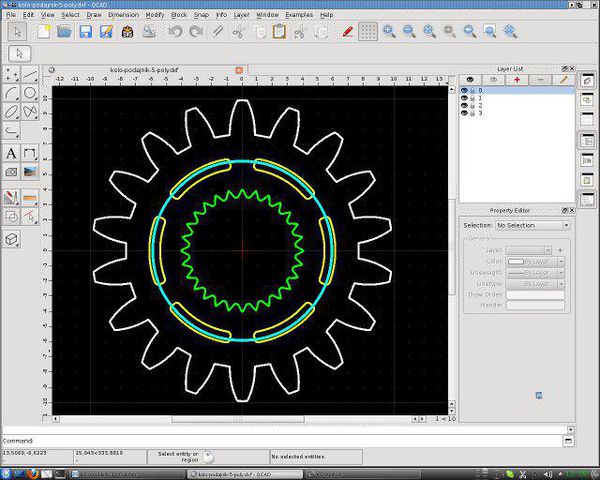Open the Examples menu
The image size is (600, 480).
pyautogui.click(x=298, y=15)
